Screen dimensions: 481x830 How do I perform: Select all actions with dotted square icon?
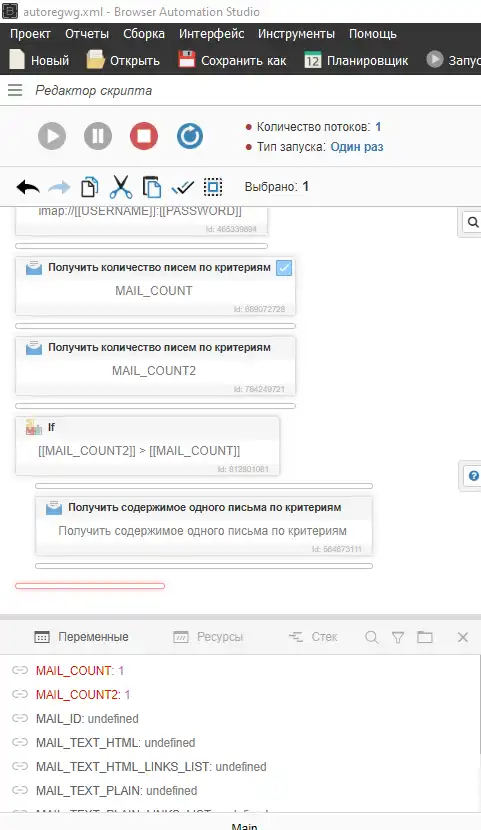[x=213, y=187]
